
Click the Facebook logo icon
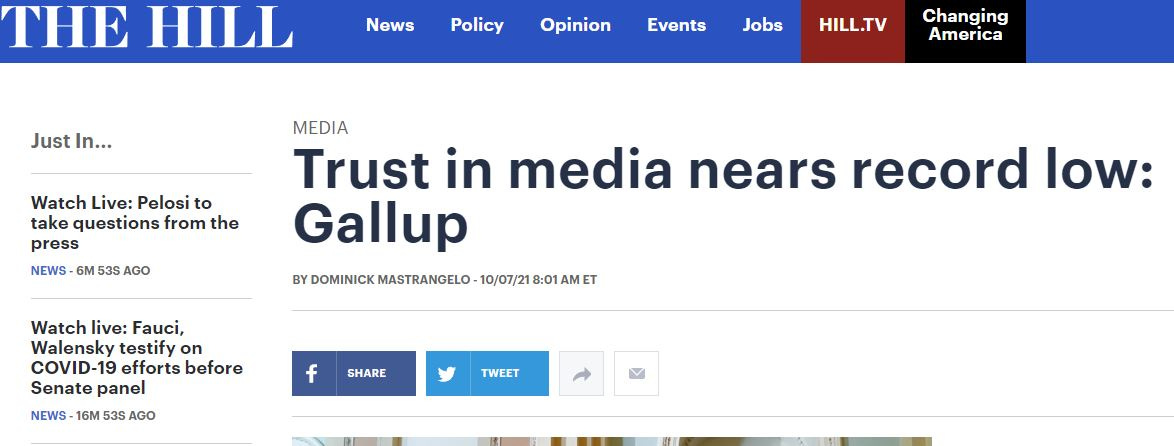click(x=311, y=373)
